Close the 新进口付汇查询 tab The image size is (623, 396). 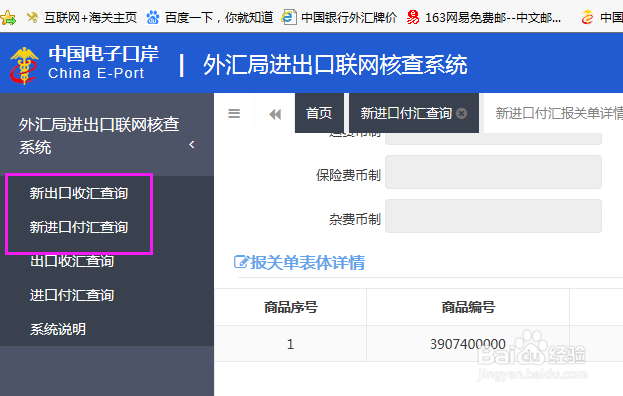[x=461, y=114]
